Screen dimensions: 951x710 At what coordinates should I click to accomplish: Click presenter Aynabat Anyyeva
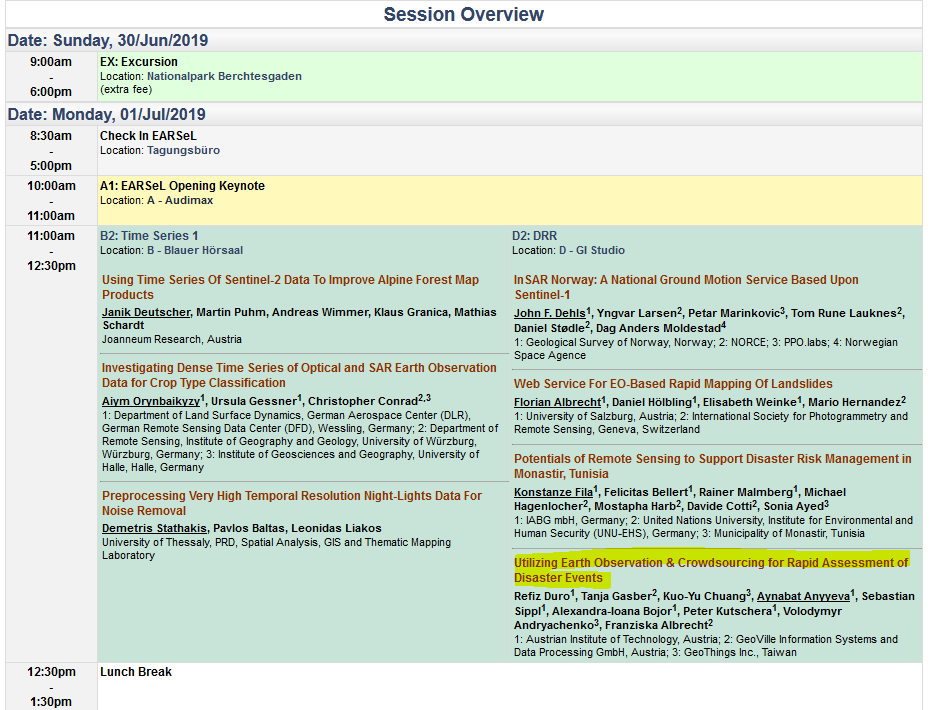pos(803,597)
